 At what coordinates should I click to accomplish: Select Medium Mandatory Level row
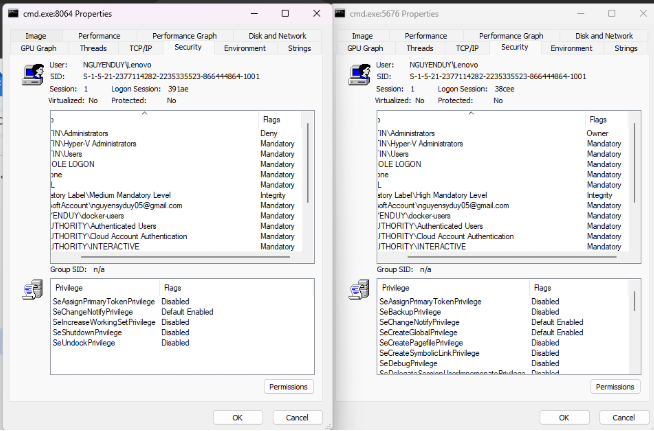click(x=176, y=195)
